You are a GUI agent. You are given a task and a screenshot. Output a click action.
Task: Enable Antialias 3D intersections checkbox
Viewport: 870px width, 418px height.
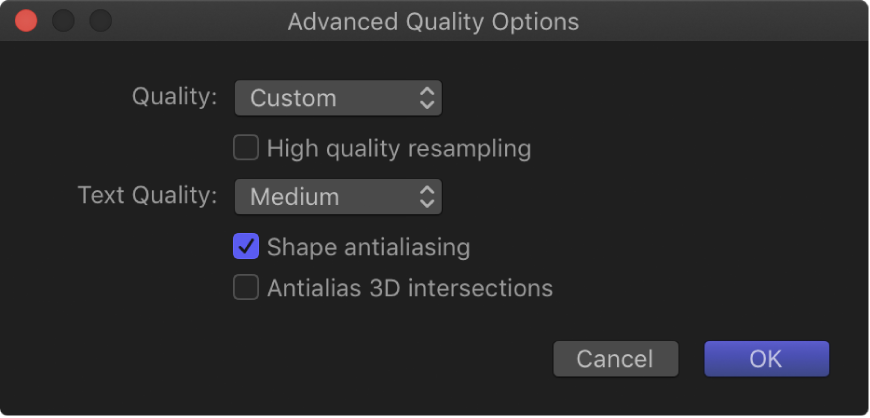point(246,288)
